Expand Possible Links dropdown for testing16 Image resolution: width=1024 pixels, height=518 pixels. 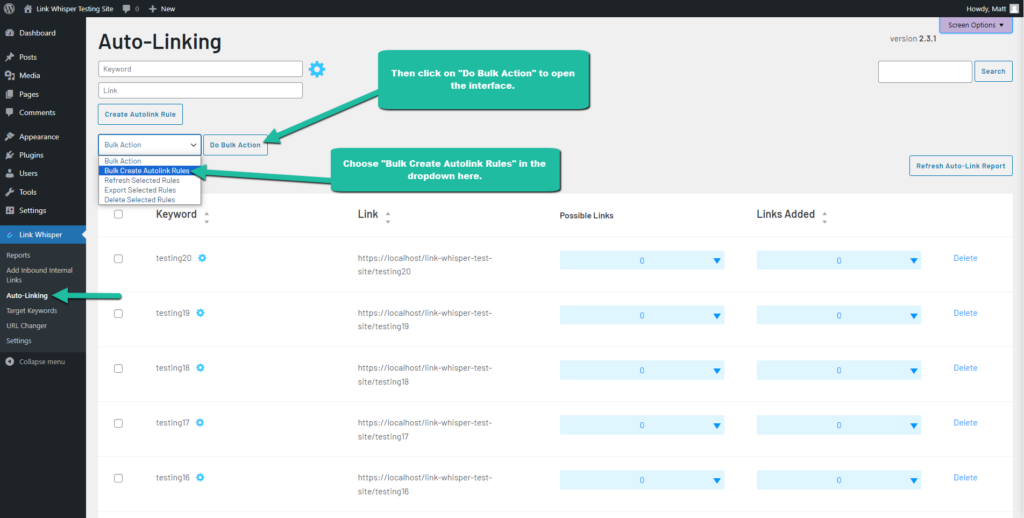coord(641,480)
